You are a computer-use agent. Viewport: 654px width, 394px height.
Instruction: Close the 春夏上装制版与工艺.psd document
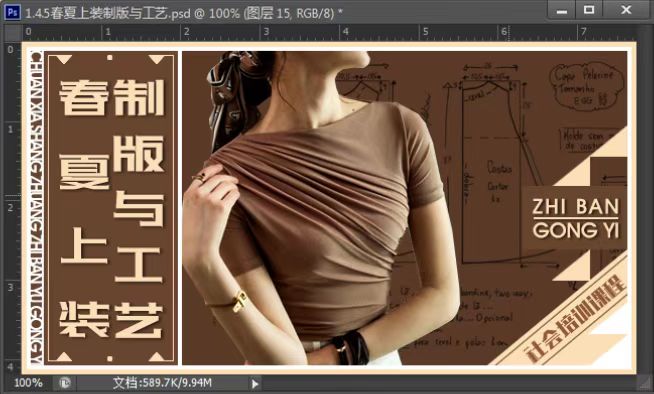(626, 10)
